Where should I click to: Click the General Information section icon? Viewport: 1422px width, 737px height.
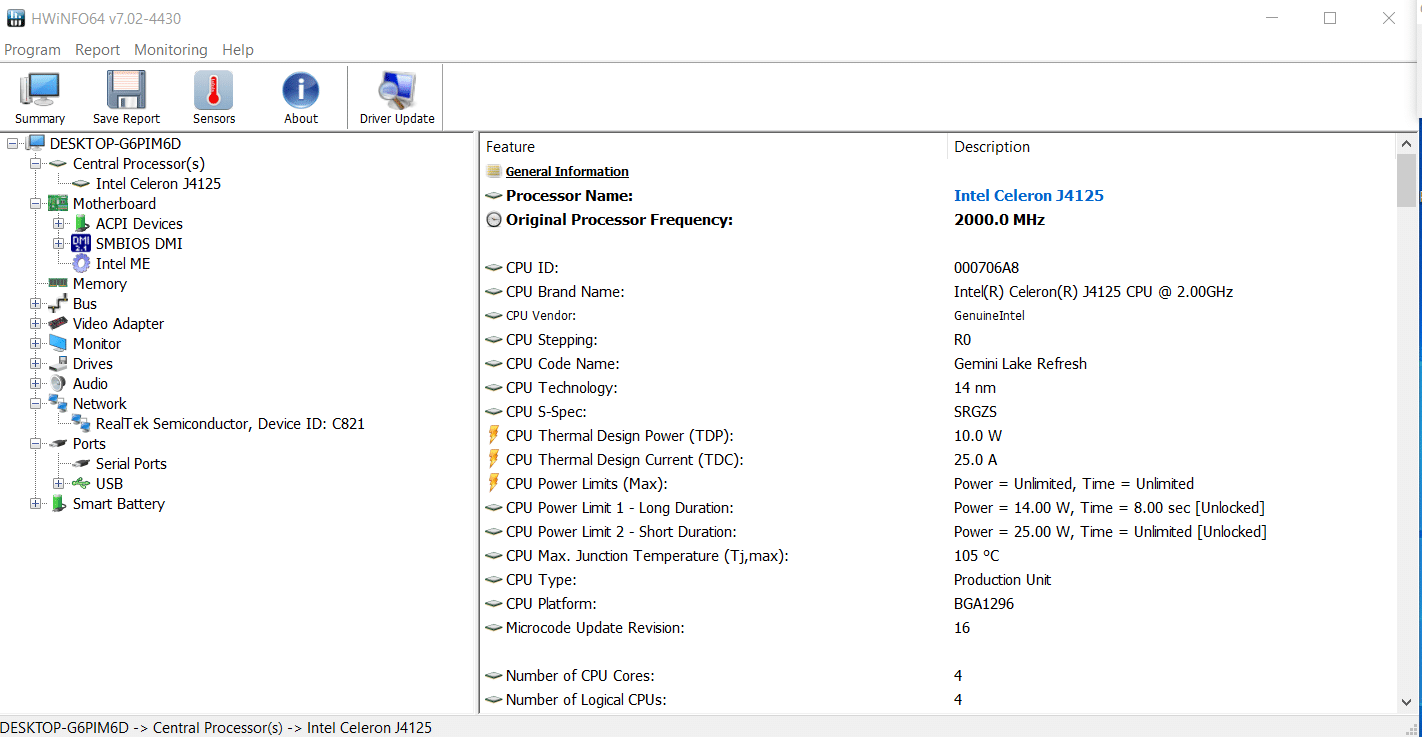point(494,171)
